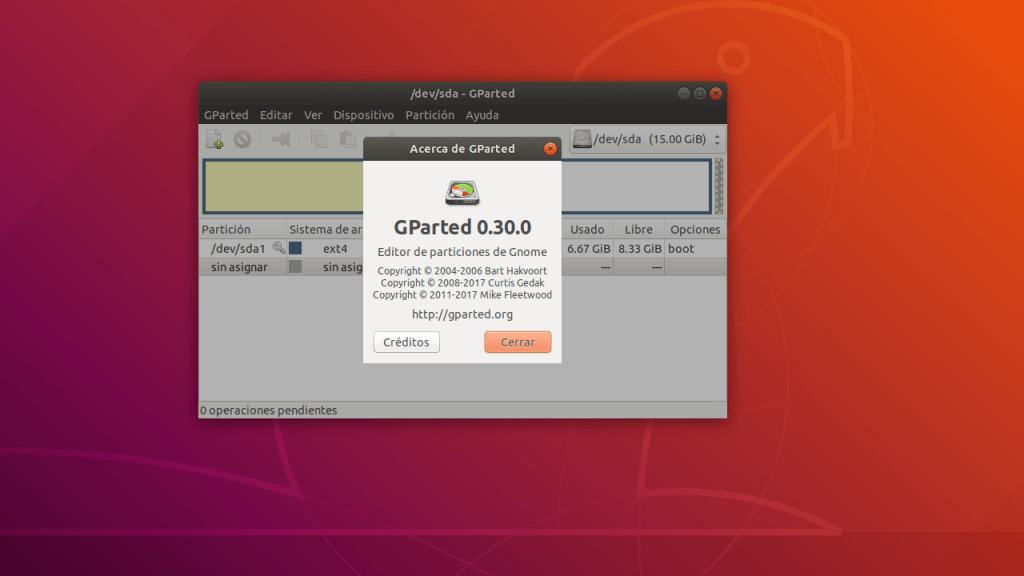Viewport: 1024px width, 576px height.
Task: Select the new partition tool
Action: pos(213,139)
